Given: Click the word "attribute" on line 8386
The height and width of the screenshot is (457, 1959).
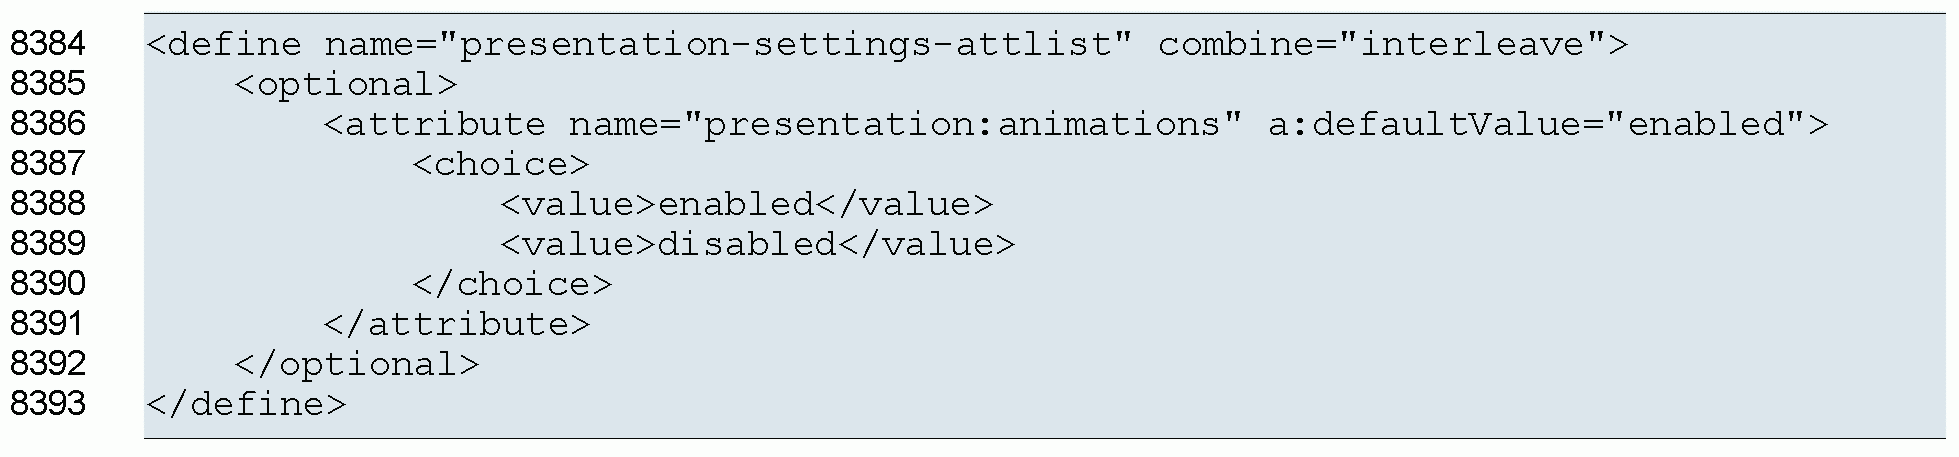Looking at the screenshot, I should tap(446, 125).
